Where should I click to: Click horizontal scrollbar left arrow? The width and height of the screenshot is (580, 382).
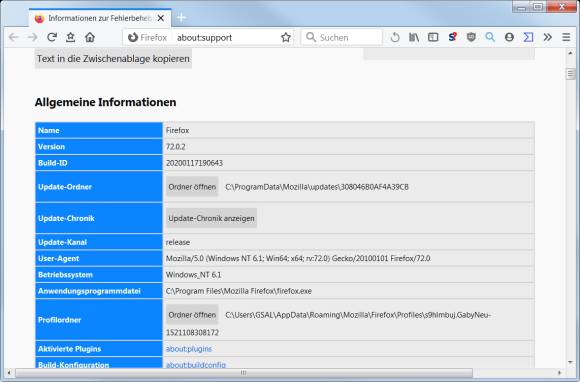tap(9, 373)
